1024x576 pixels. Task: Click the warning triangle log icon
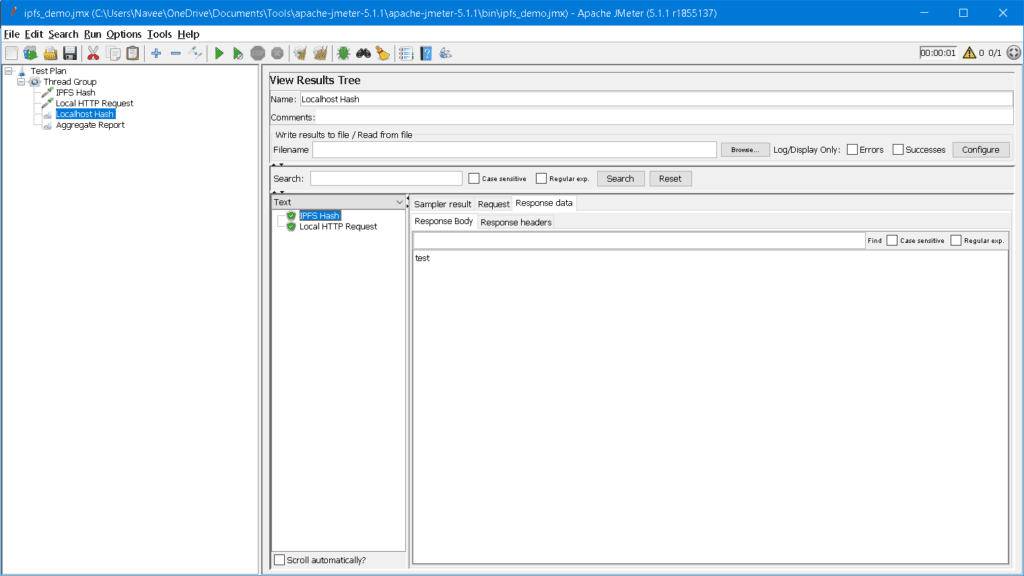969,53
